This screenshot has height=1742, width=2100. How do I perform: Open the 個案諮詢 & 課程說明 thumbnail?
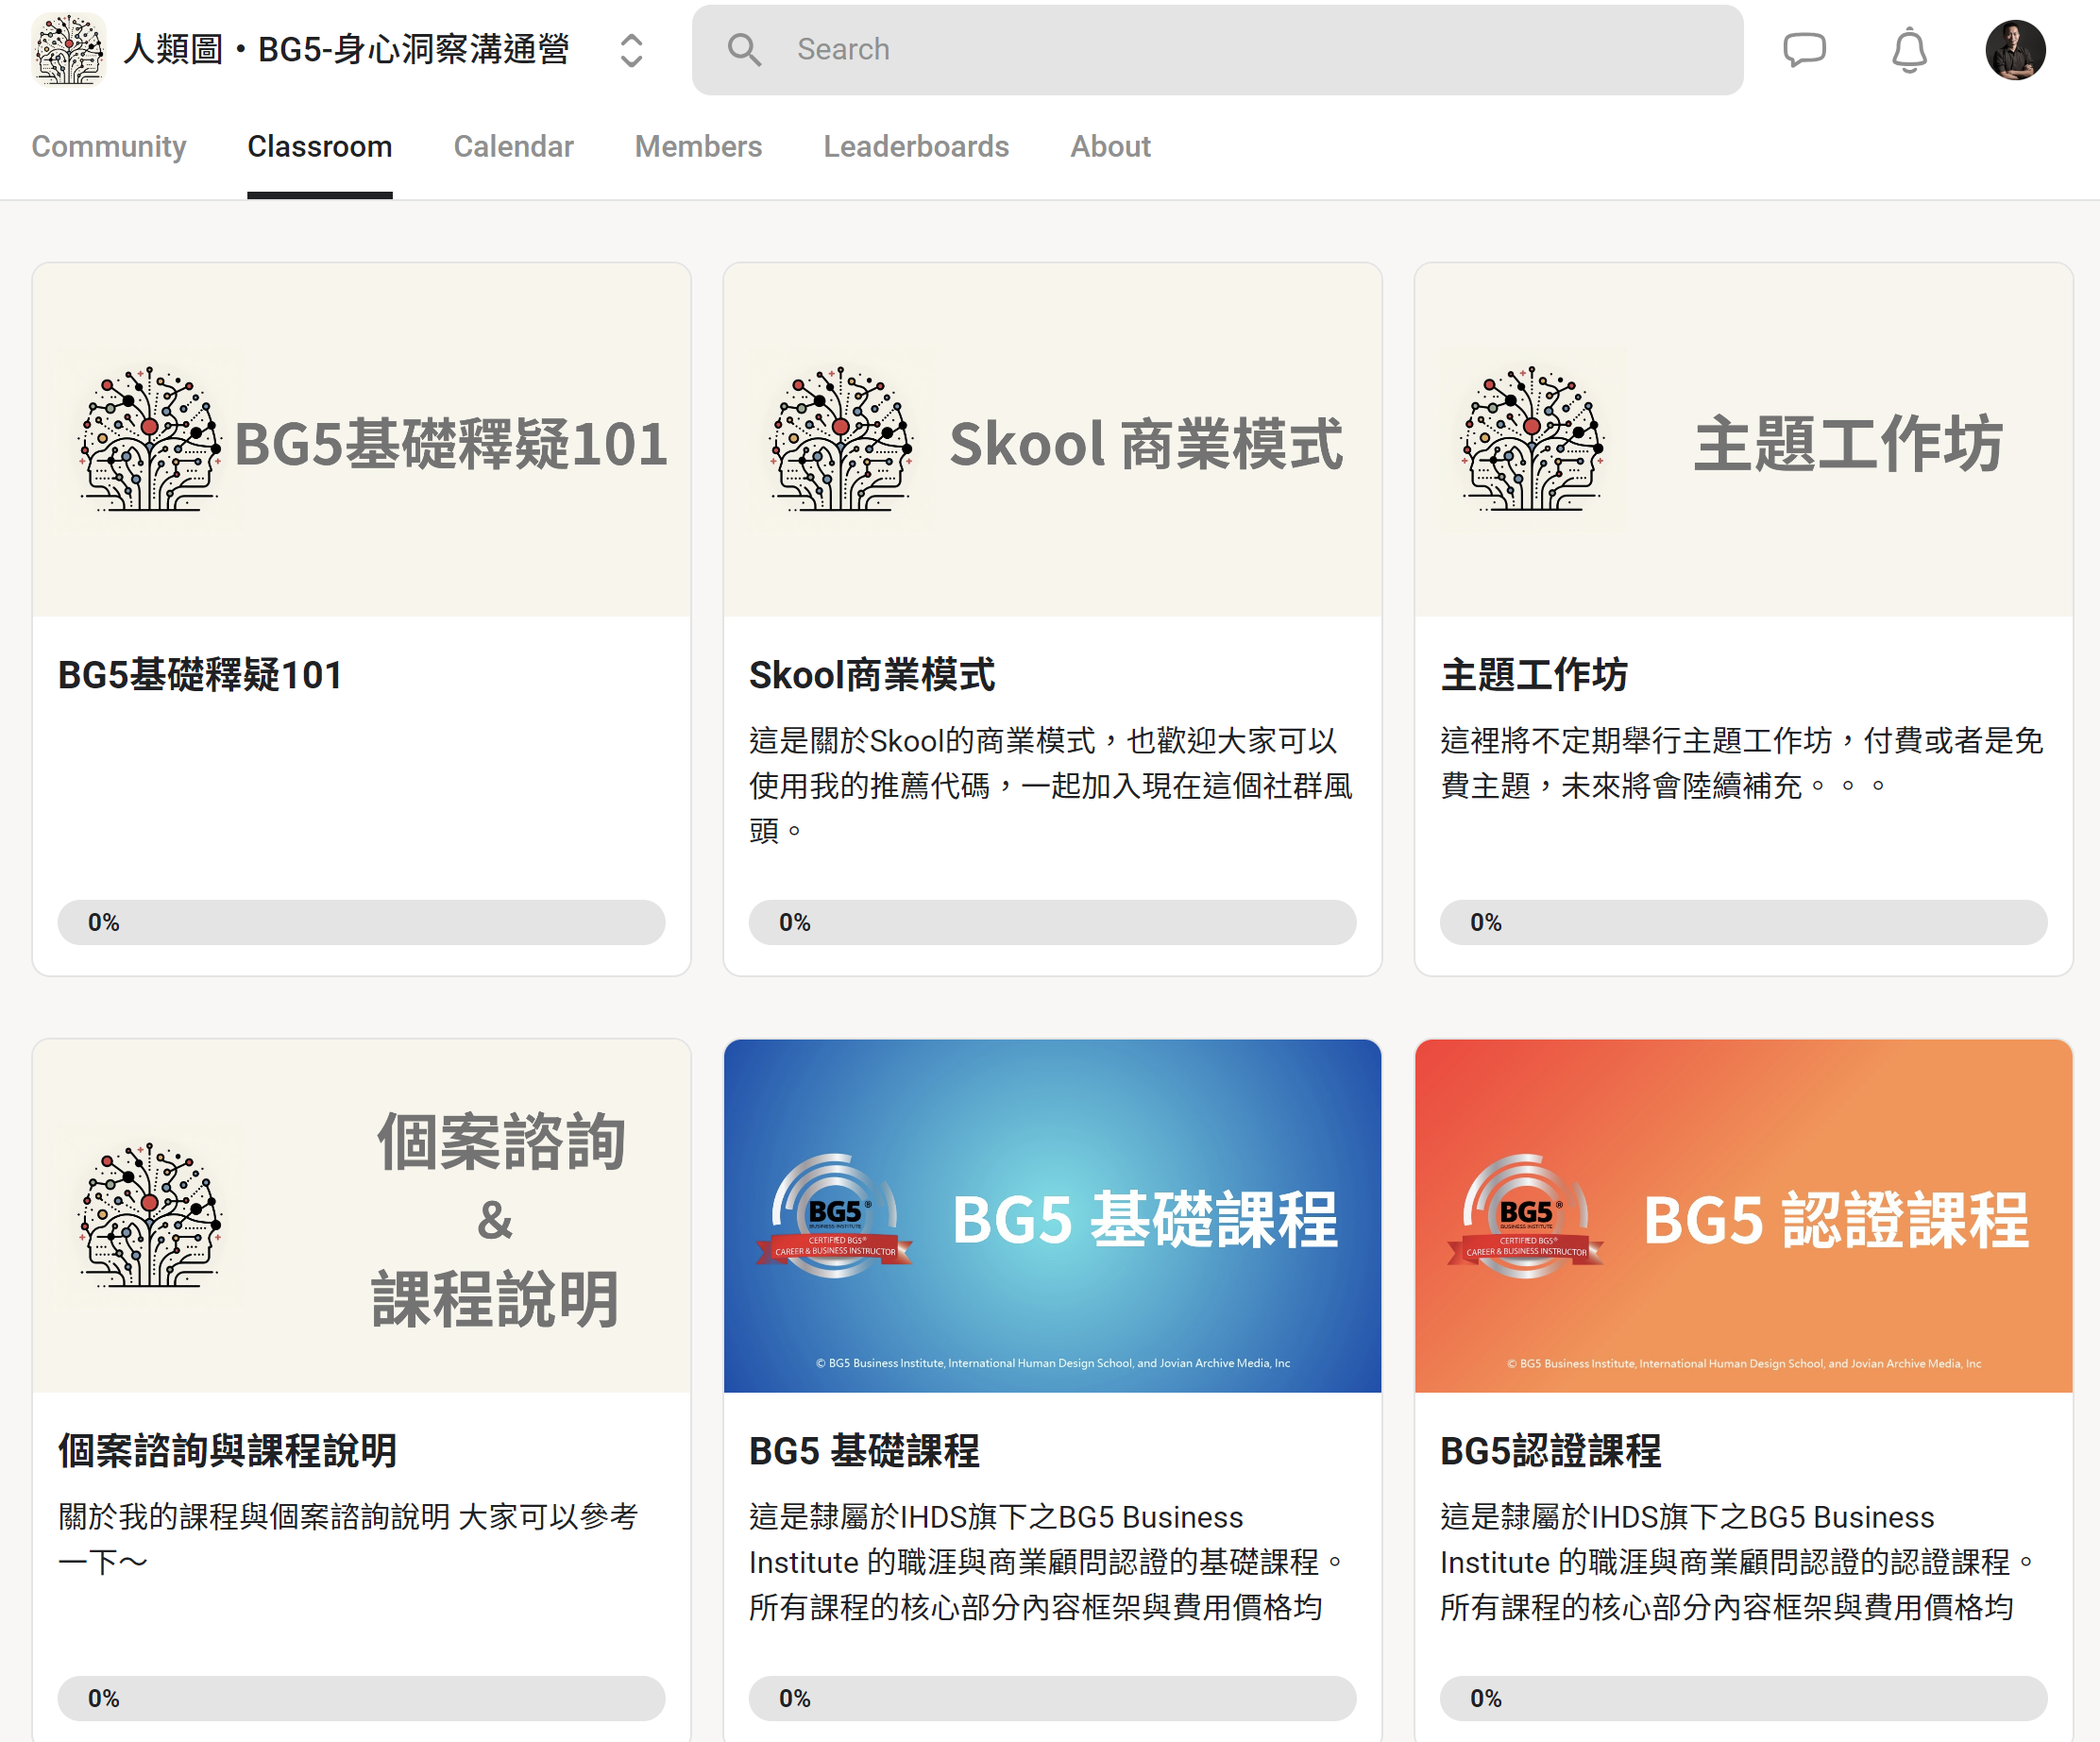361,1216
